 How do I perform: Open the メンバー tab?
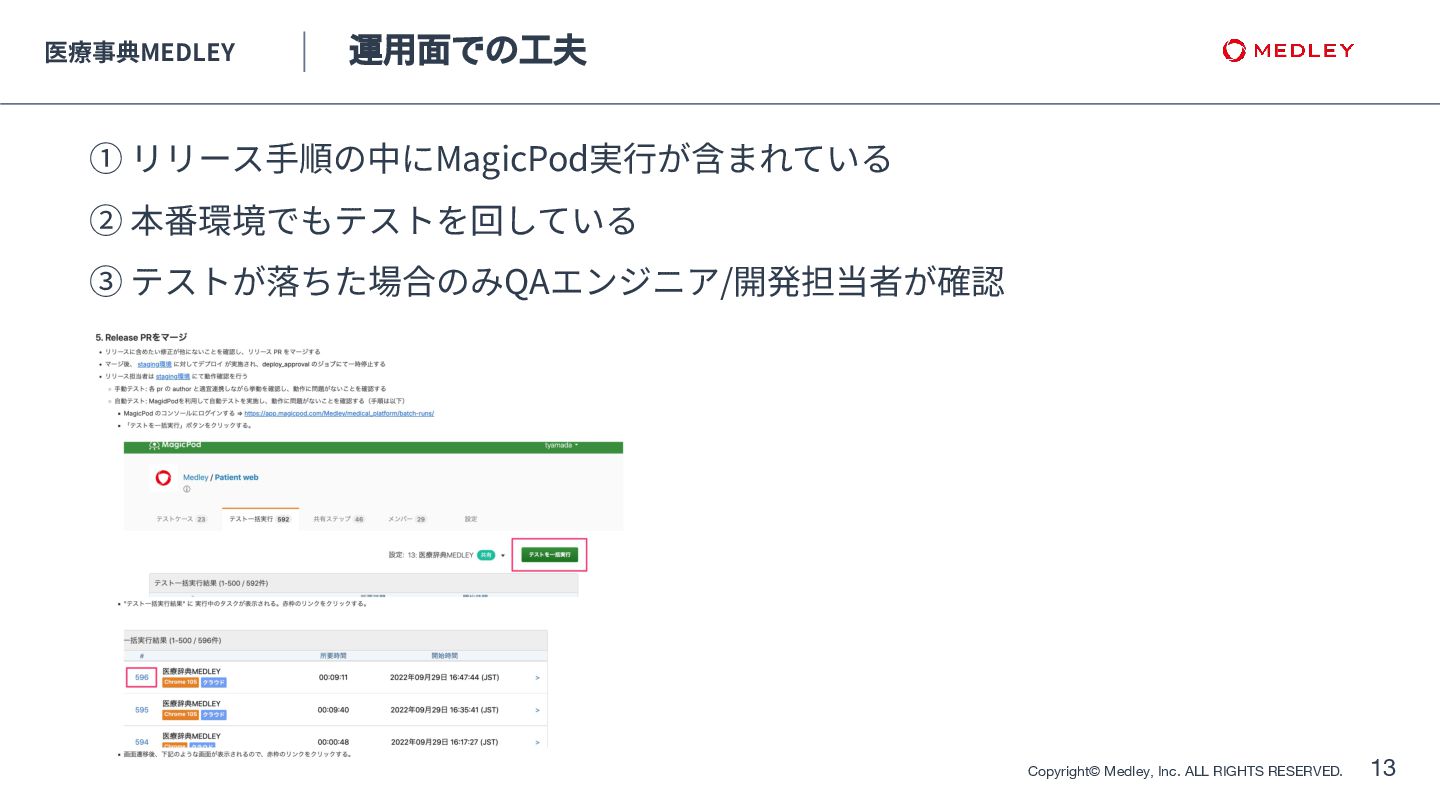coord(407,519)
